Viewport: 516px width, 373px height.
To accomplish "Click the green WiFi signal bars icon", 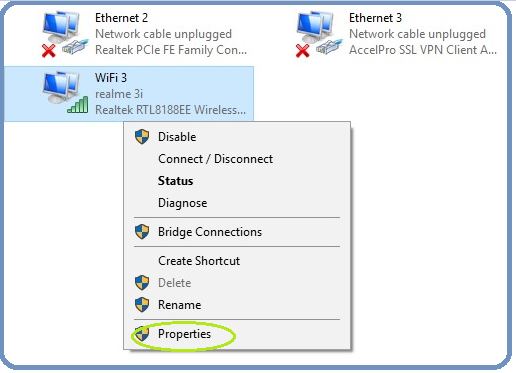I will 78,105.
